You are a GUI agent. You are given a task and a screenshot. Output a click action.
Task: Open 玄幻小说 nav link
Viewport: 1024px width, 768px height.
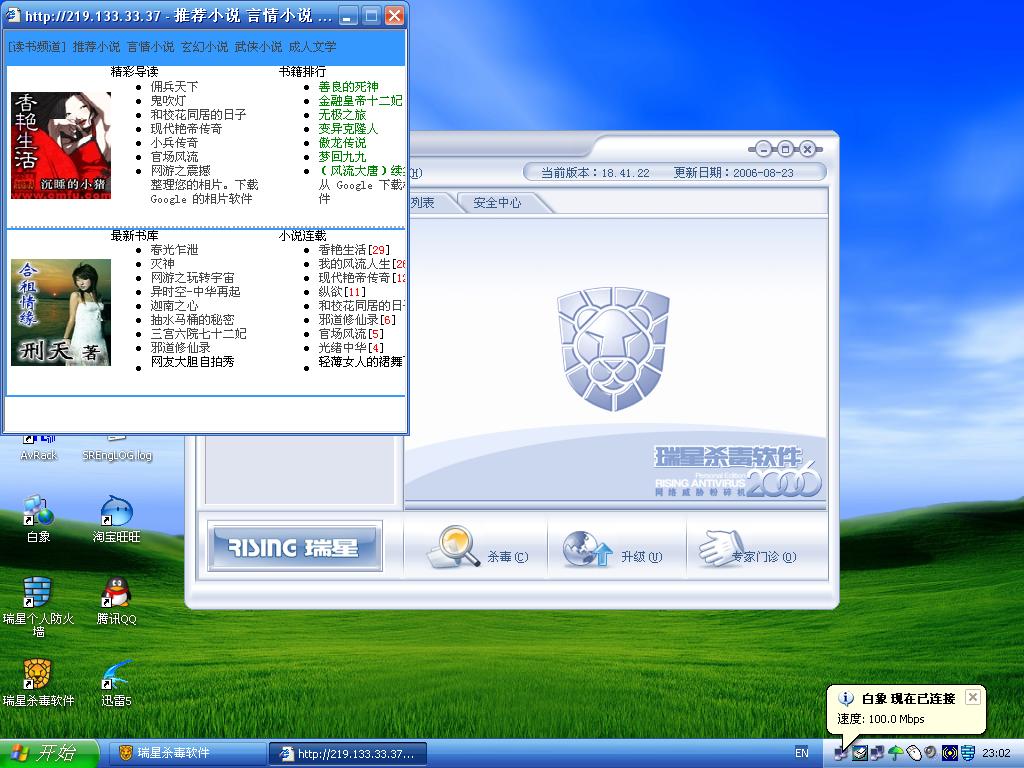204,46
